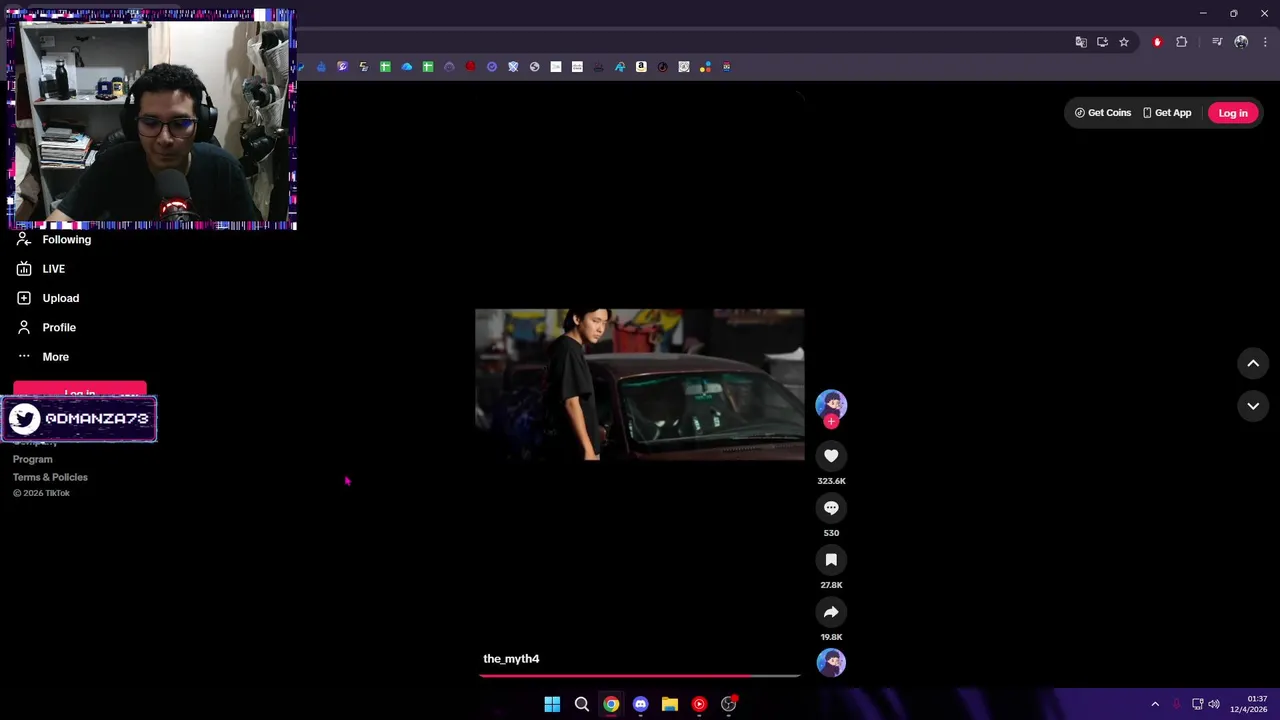Open Chrome extensions puzzle icon

1182,42
